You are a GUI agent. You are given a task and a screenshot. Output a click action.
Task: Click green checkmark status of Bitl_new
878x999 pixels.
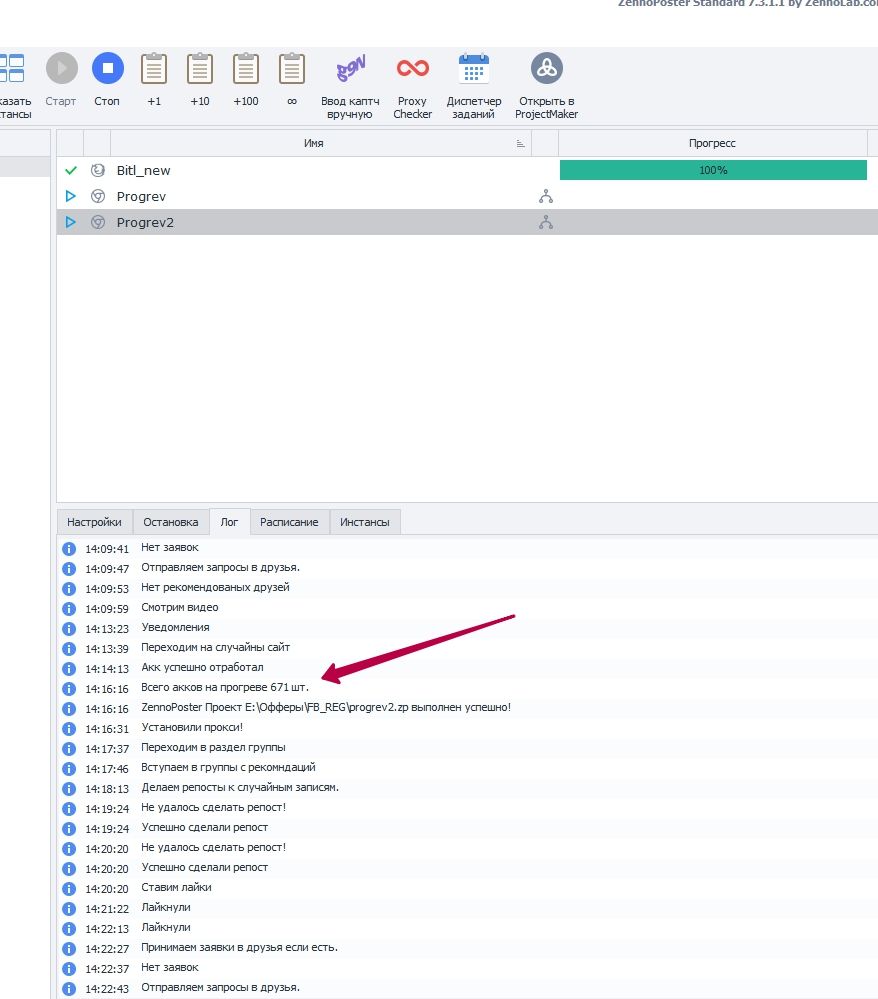[x=71, y=170]
